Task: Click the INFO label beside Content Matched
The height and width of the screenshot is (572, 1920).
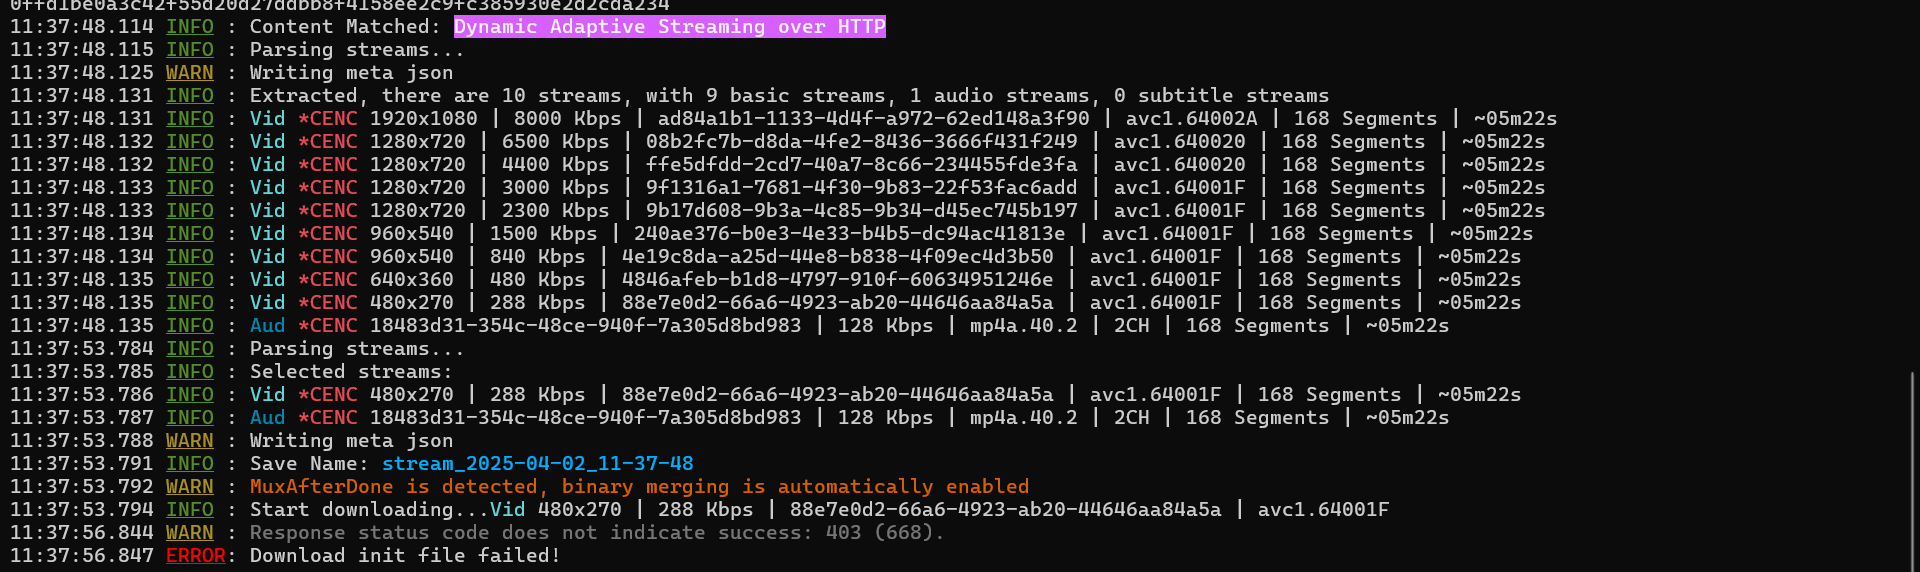Action: (189, 27)
